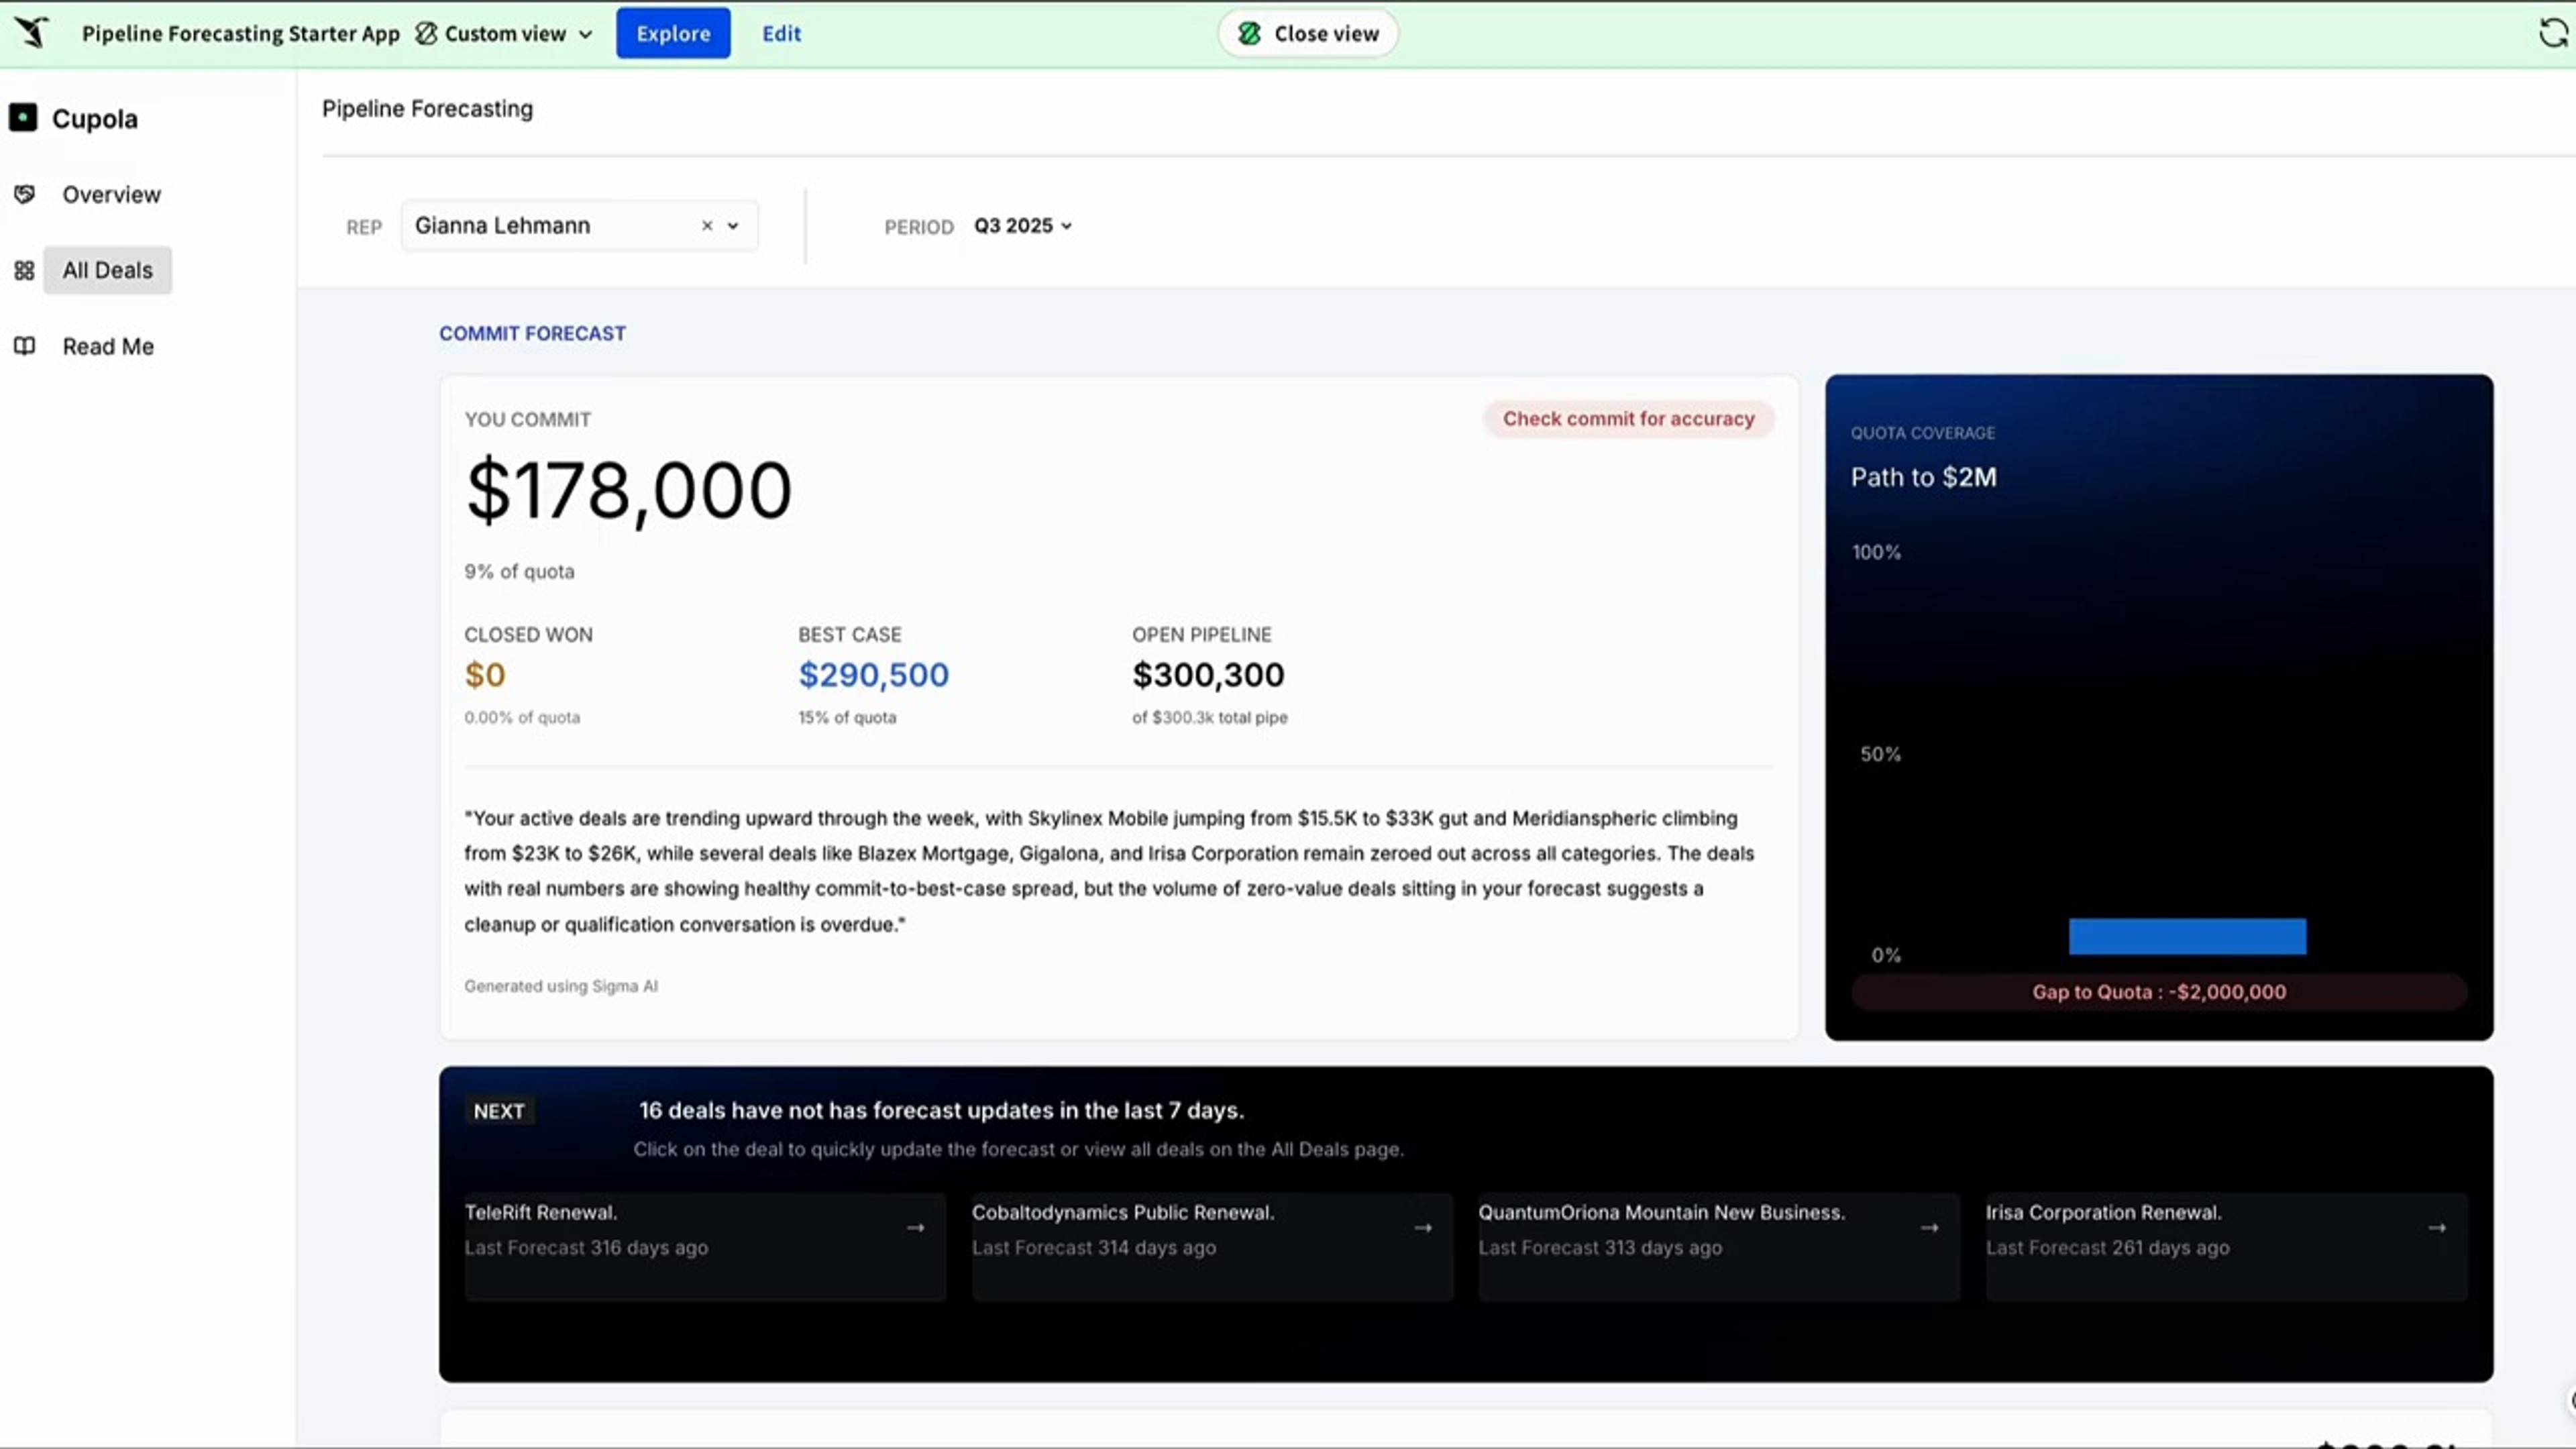Switch to Explore mode
The image size is (2576, 1449).
point(673,33)
